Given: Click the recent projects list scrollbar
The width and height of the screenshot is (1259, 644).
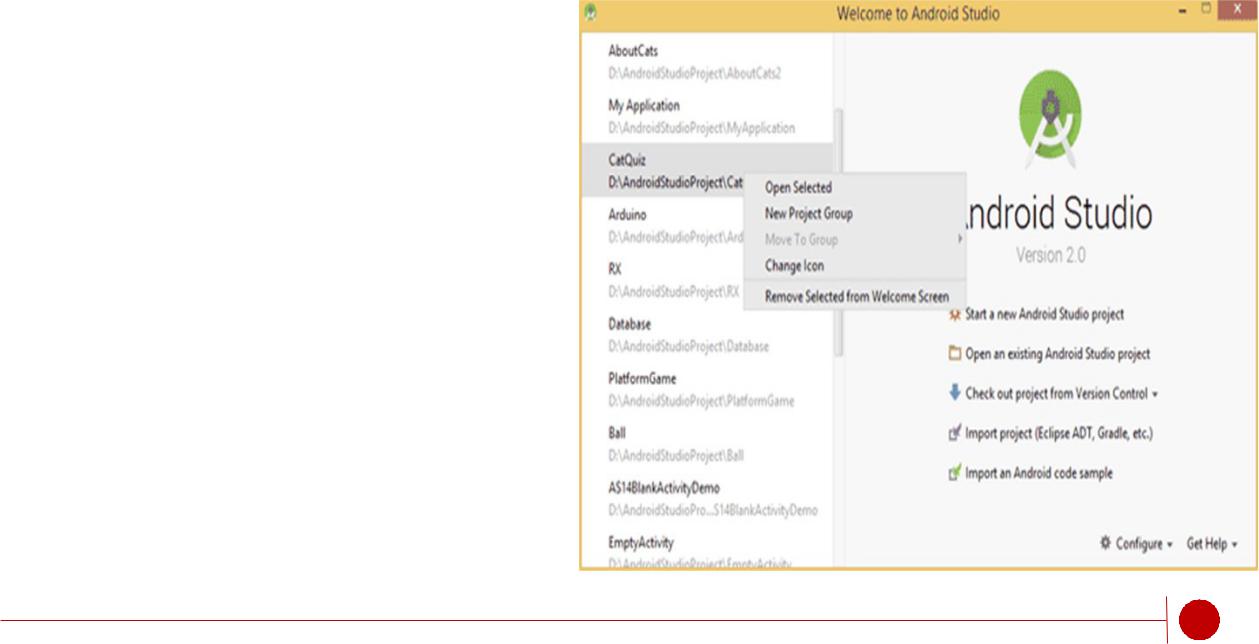Looking at the screenshot, I should coord(839,230).
